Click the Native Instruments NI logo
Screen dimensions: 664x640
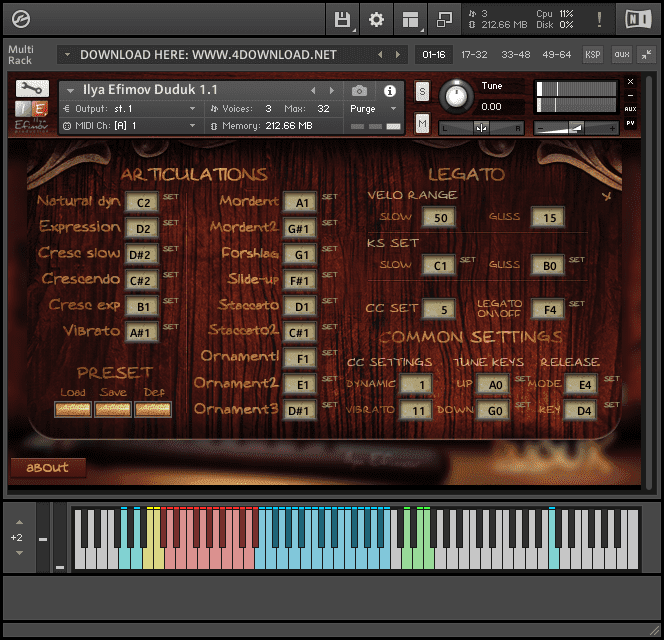[x=638, y=19]
